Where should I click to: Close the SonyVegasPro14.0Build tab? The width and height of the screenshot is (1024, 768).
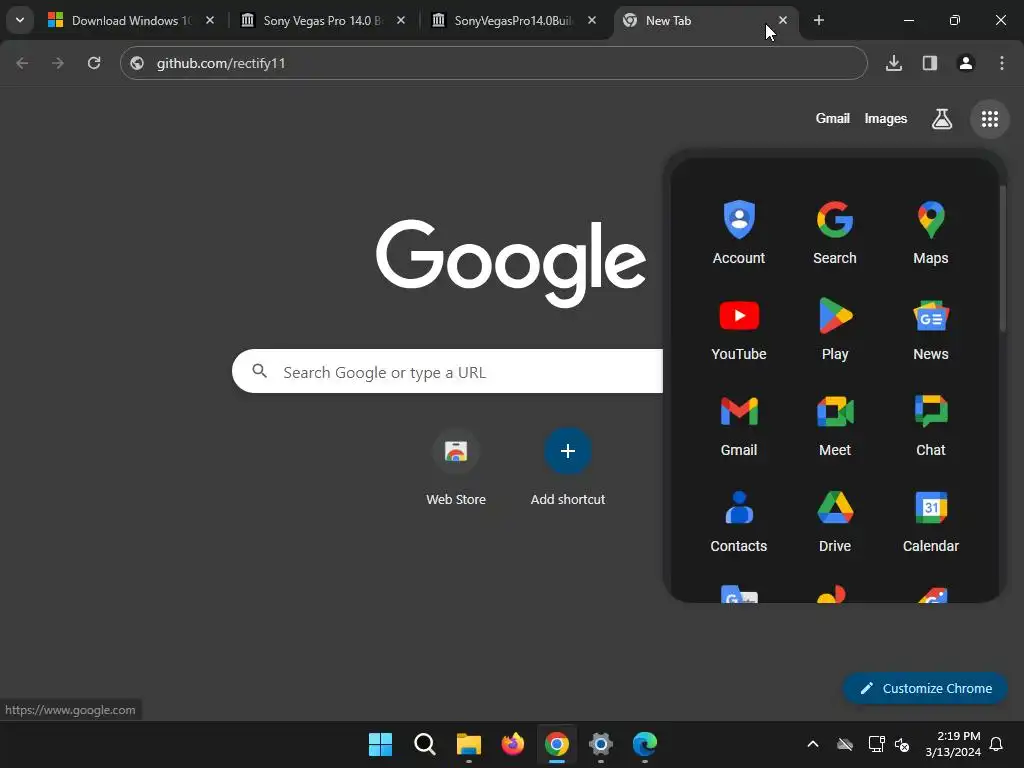point(592,20)
